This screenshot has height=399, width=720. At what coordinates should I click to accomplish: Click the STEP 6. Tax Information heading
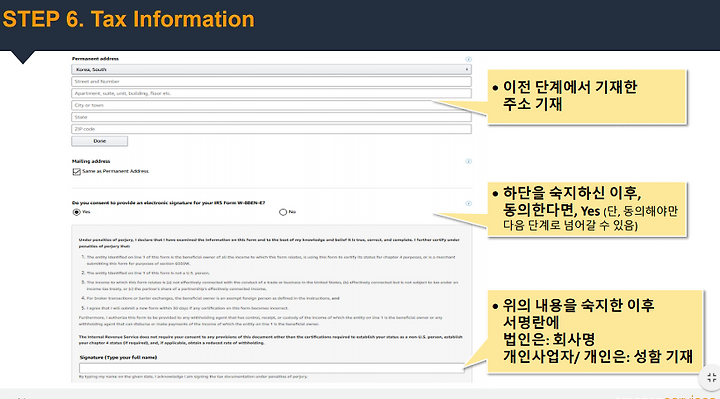(x=129, y=20)
